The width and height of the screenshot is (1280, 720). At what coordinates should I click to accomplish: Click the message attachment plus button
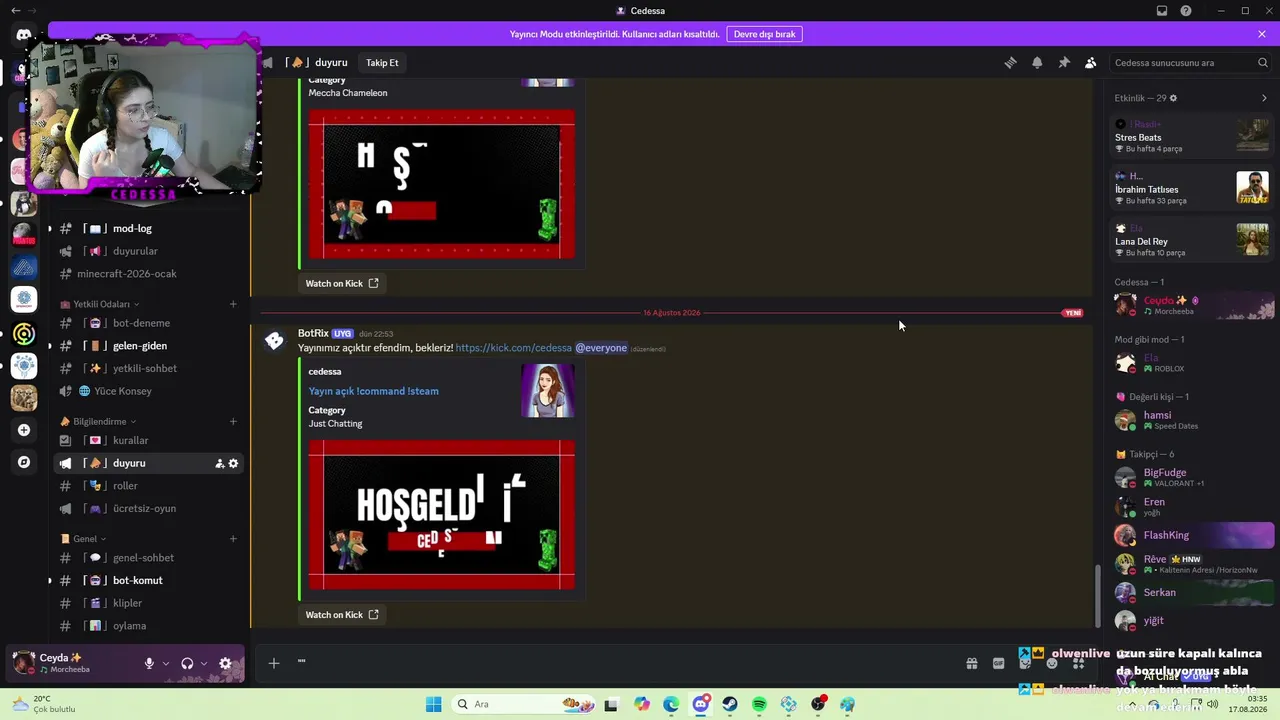coord(273,663)
